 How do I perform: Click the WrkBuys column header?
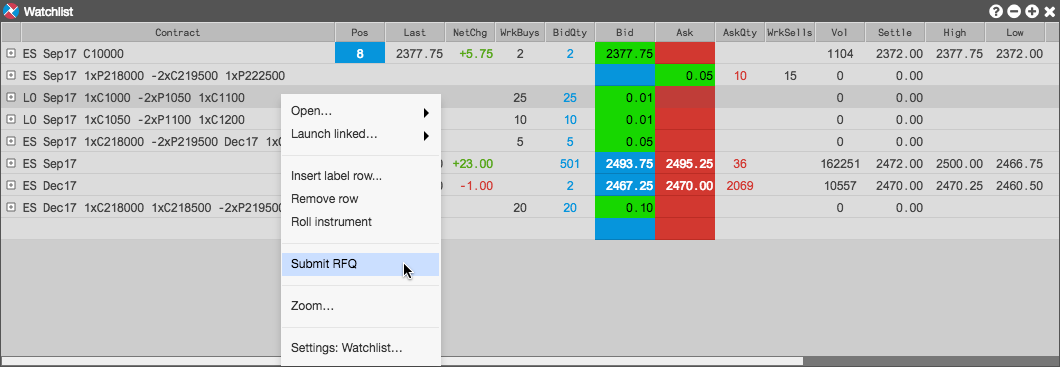point(521,32)
